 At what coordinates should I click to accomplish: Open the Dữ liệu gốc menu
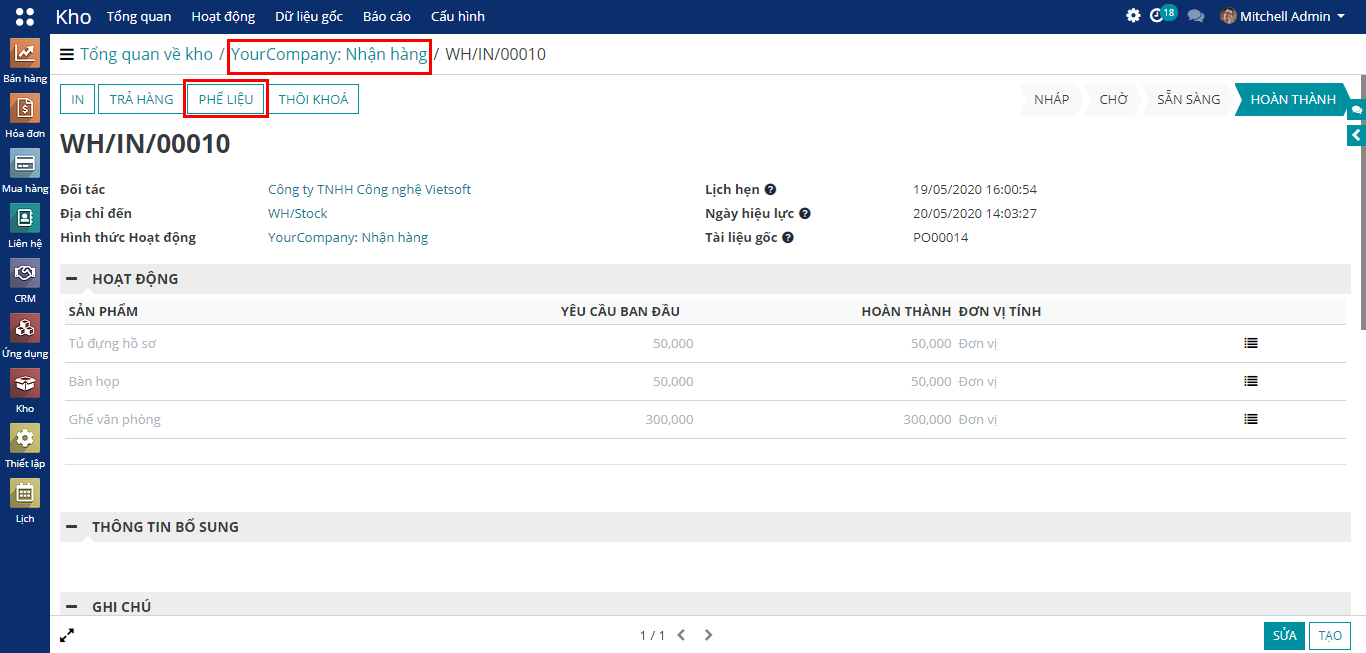(309, 16)
